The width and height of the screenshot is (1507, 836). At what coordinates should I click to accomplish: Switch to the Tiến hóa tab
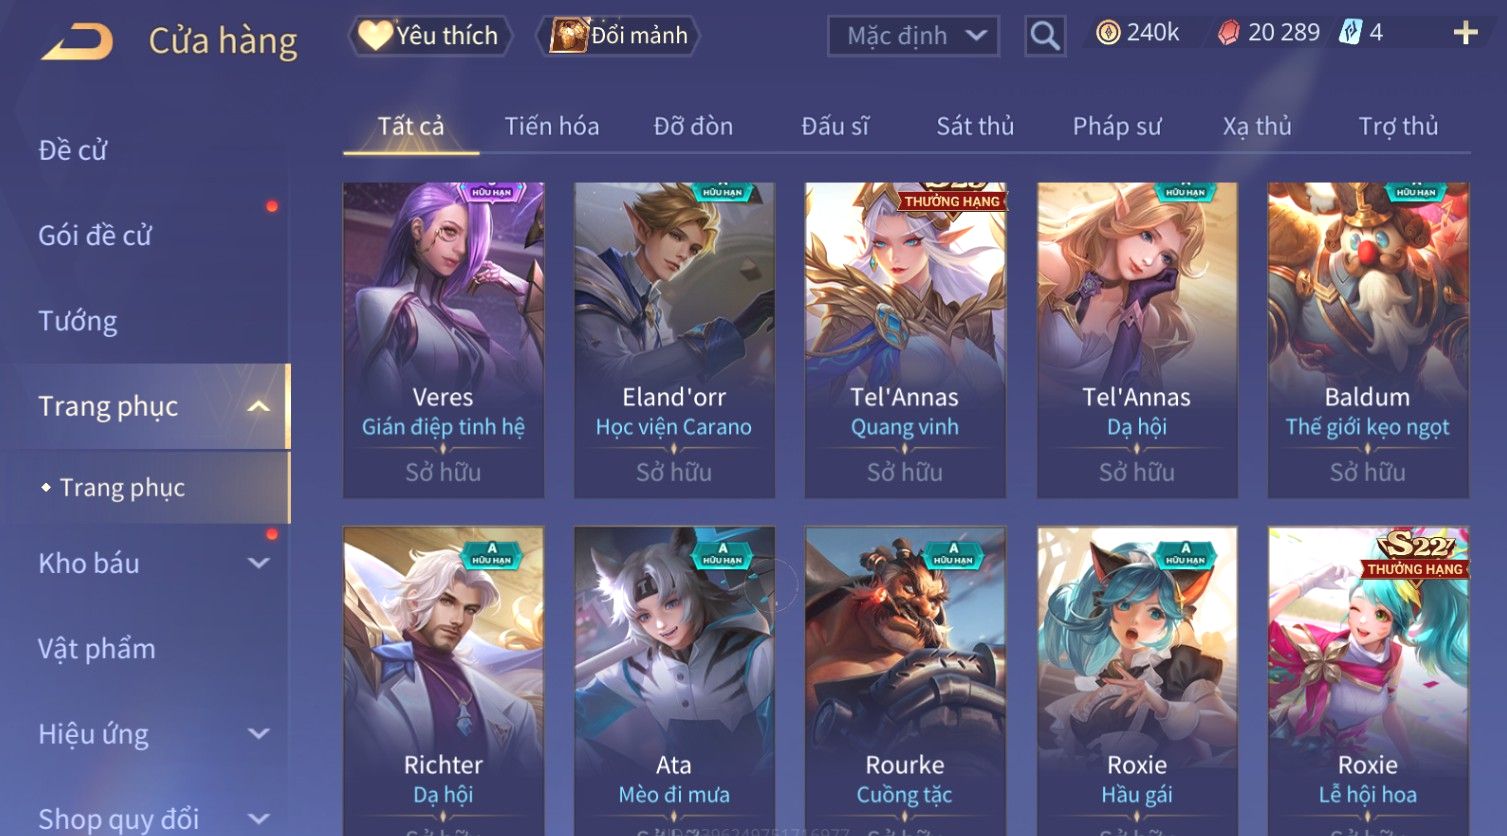(x=552, y=126)
